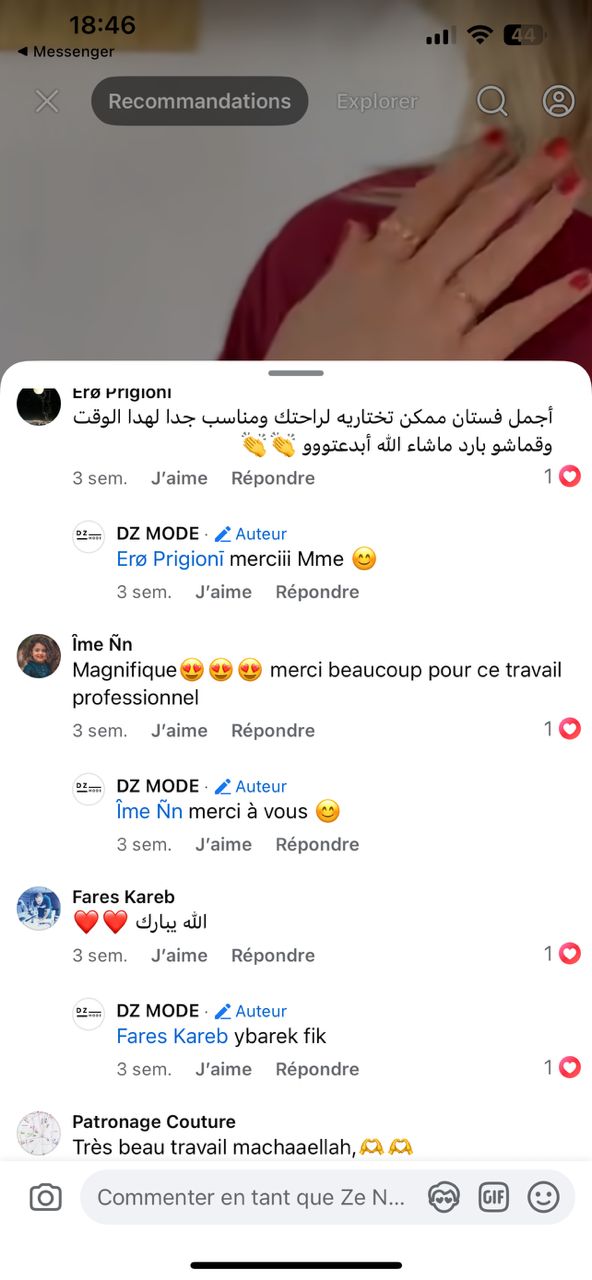
Task: Tap heart reaction on Fares Kareb comment
Action: [x=569, y=954]
